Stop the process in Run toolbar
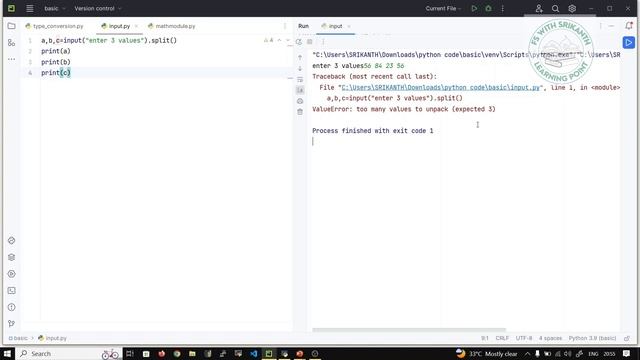 pos(310,42)
